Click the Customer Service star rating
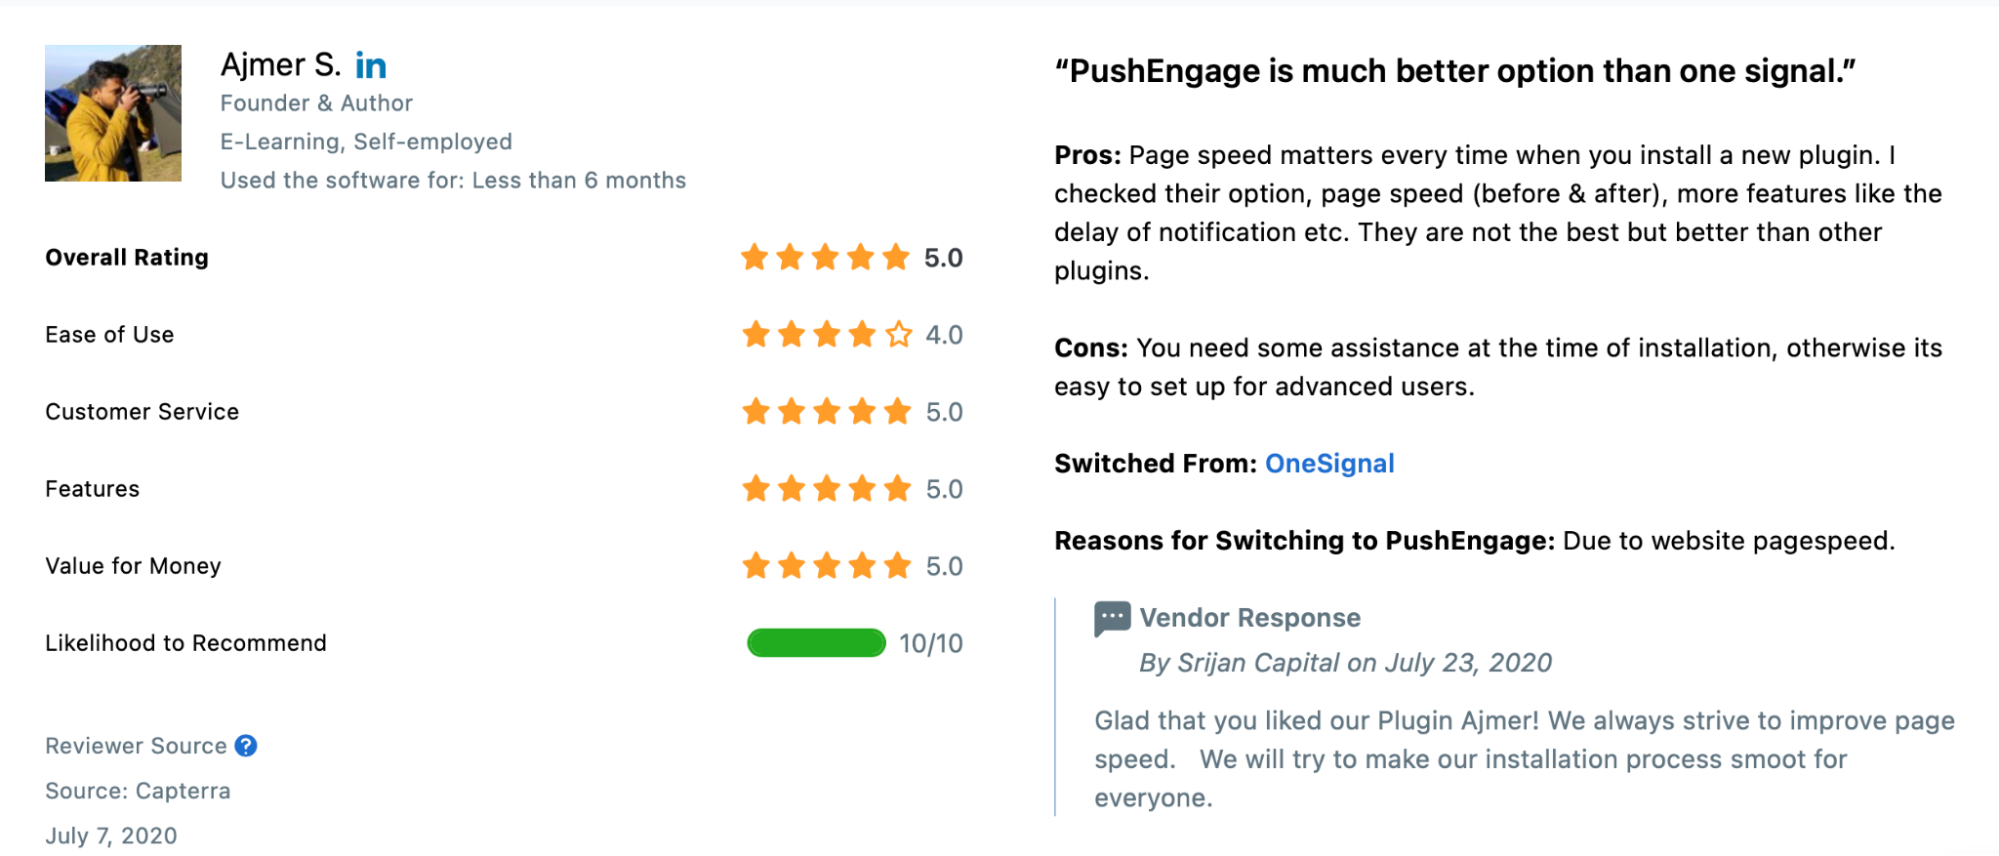 tap(826, 412)
